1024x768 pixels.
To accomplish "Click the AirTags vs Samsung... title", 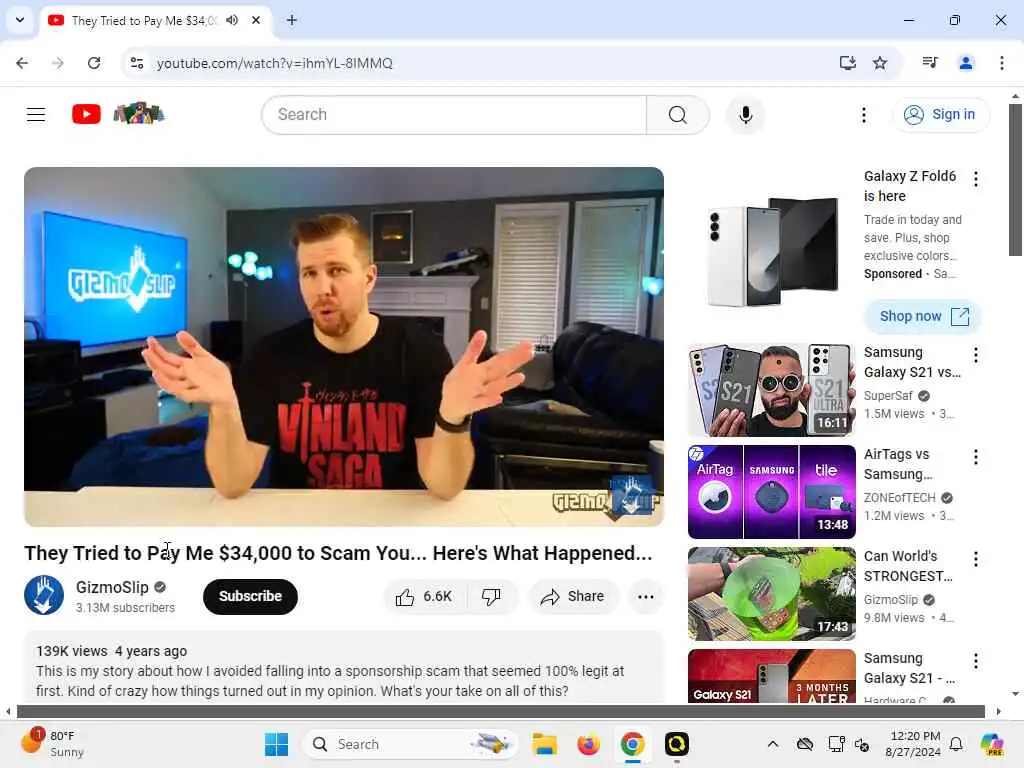I will 897,464.
